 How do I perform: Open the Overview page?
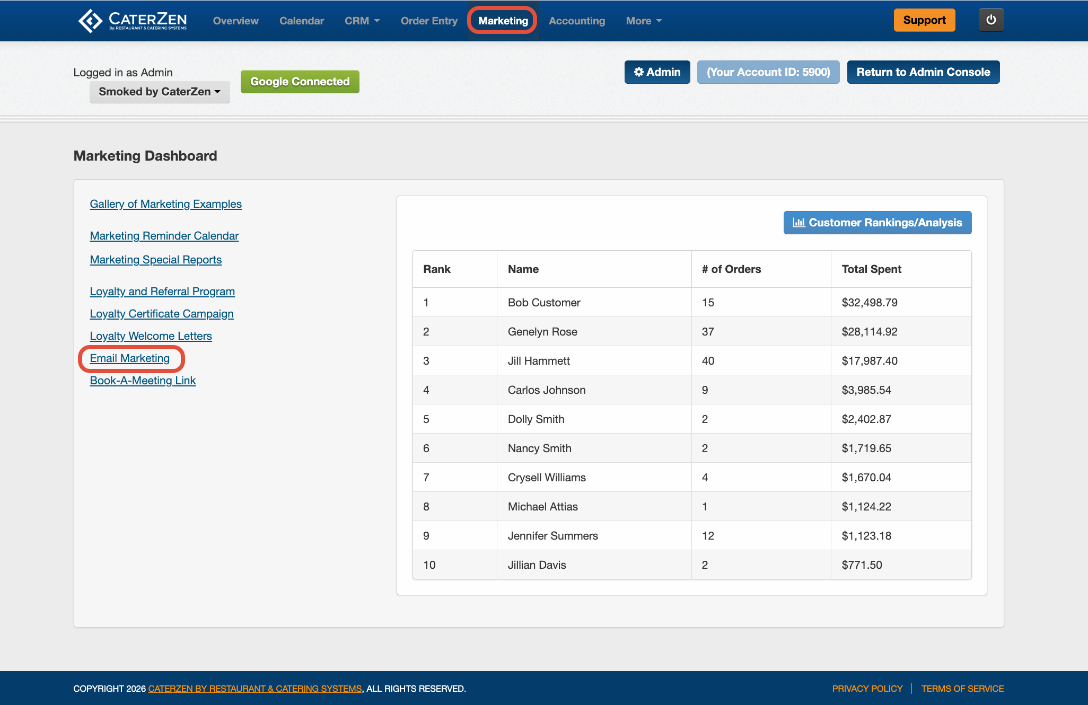pyautogui.click(x=236, y=21)
